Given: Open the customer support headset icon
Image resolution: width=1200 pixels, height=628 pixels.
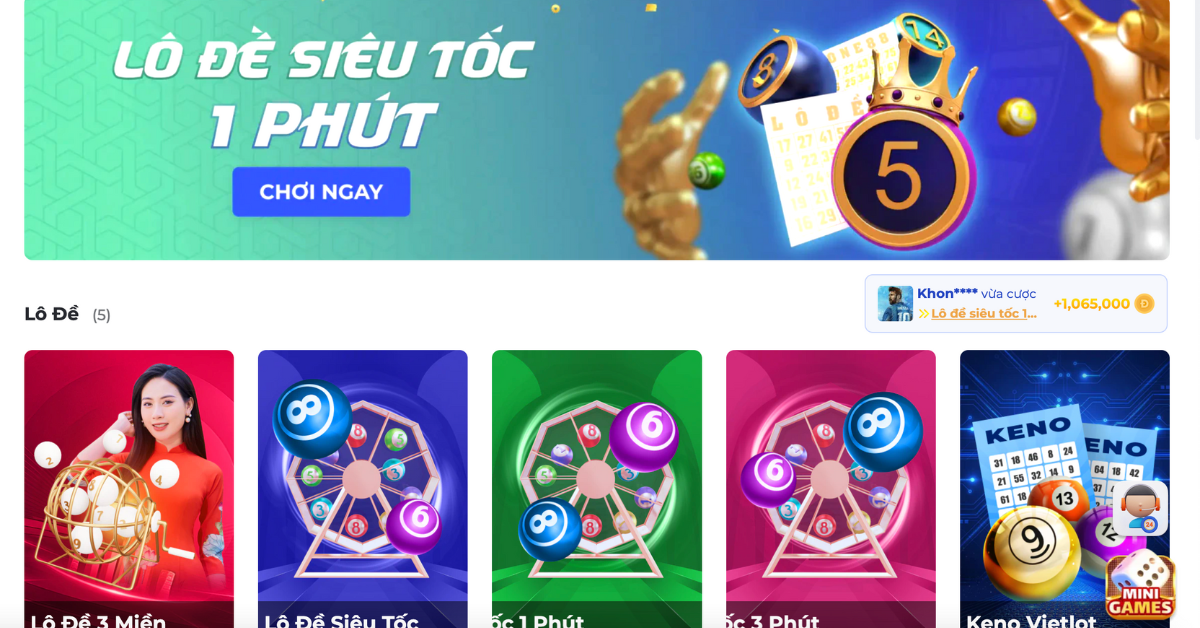Looking at the screenshot, I should [1140, 508].
